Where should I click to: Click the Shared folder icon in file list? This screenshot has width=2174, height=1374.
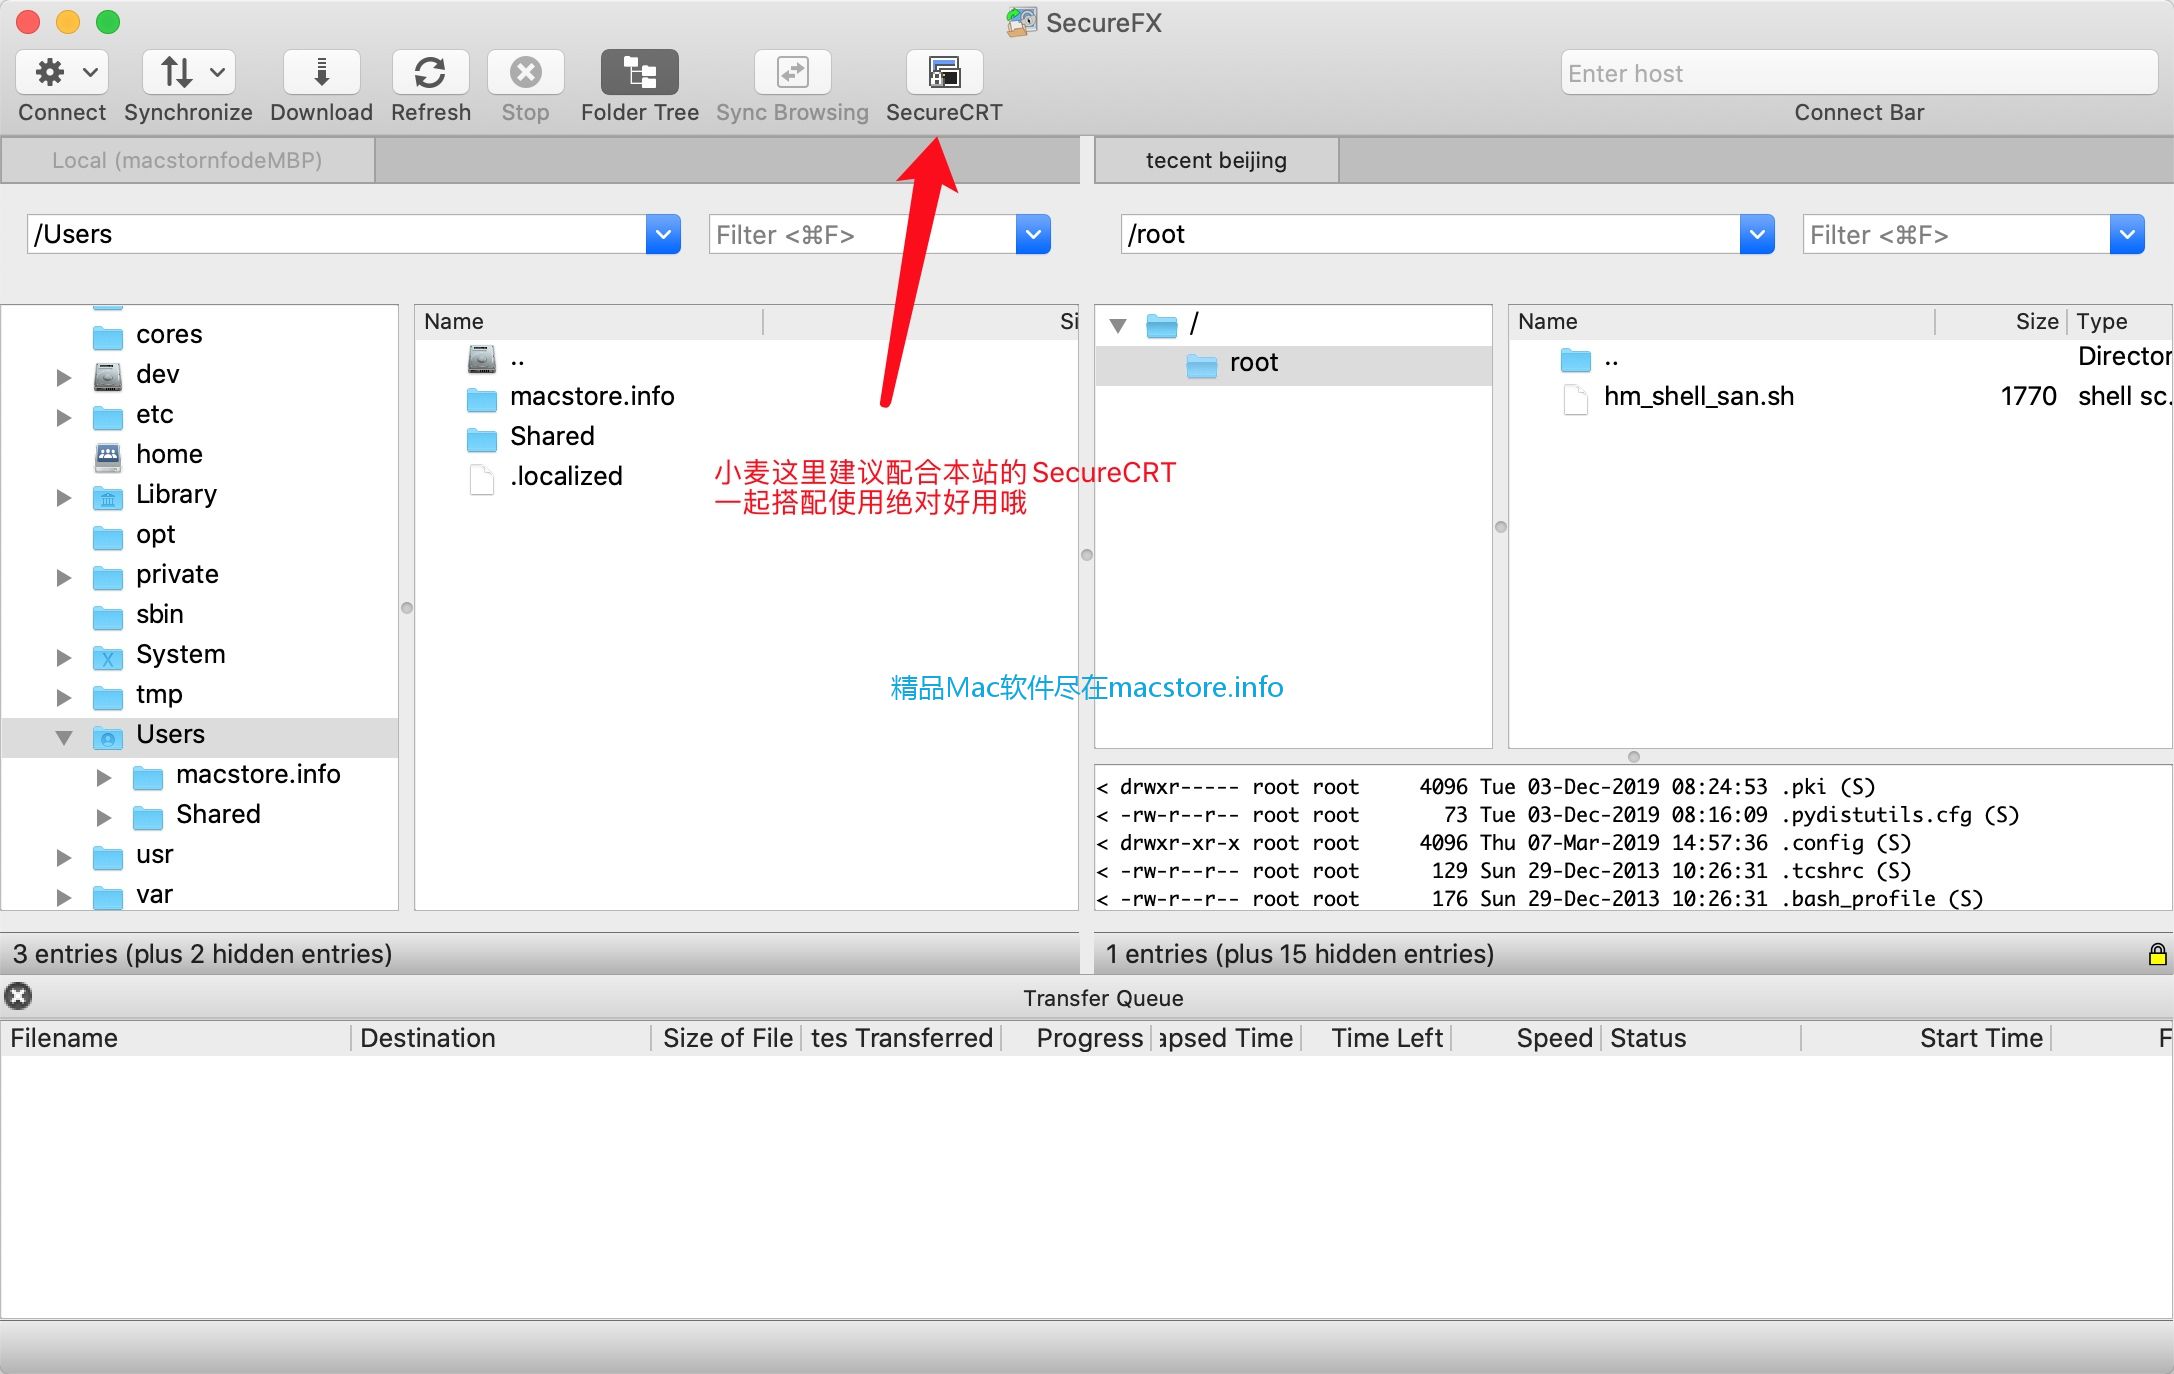tap(481, 438)
